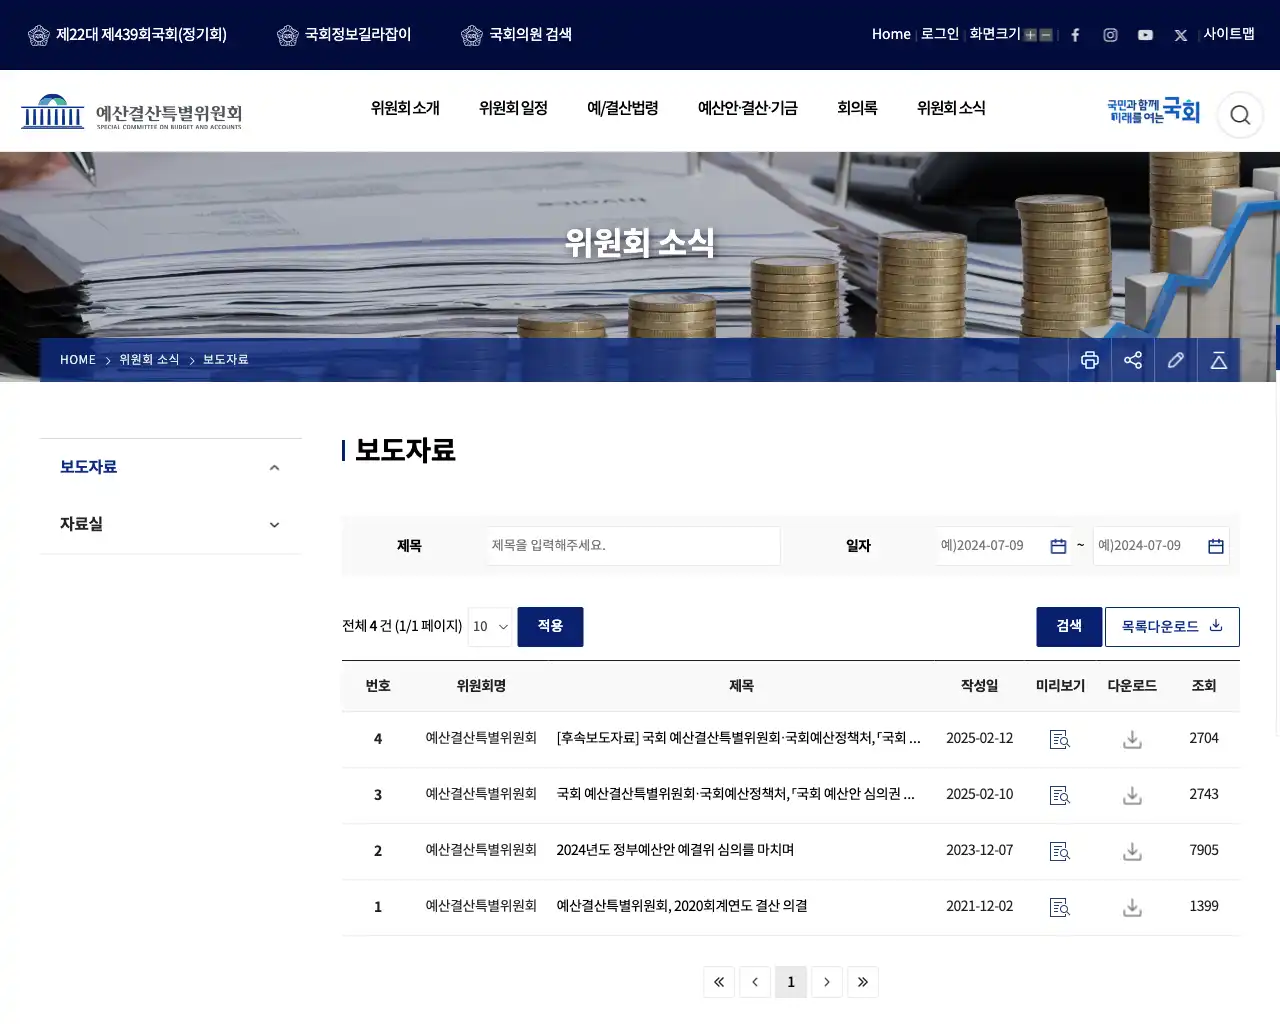Click the 조회 column header
The height and width of the screenshot is (1024, 1280).
click(1204, 686)
